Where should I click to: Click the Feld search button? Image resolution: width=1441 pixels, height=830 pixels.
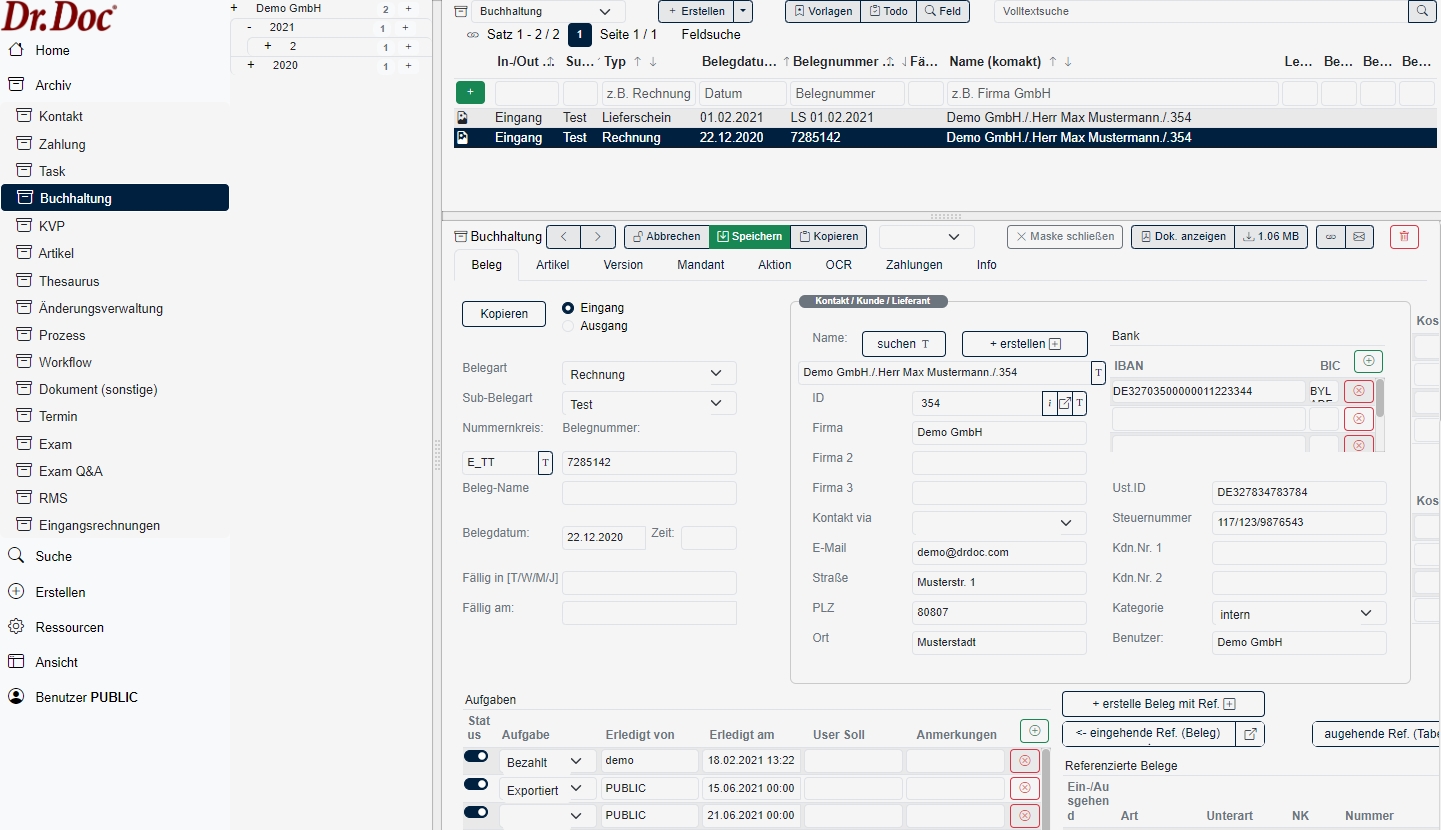coord(942,12)
